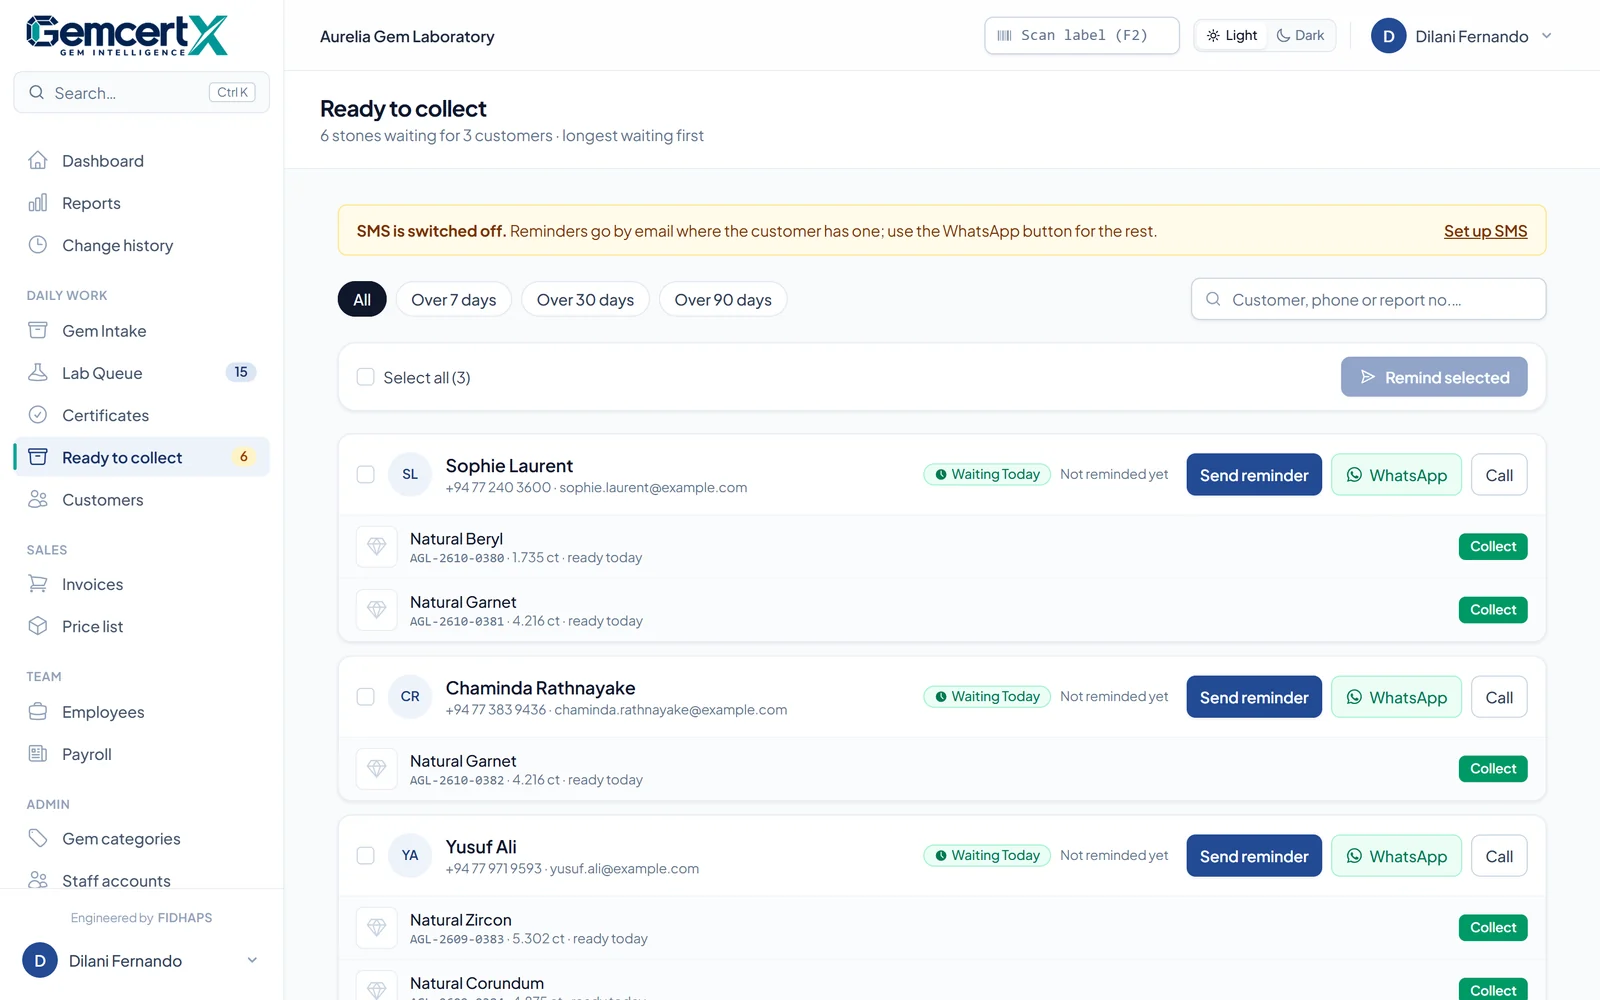Send reminder to Sophie Laurent
This screenshot has width=1600, height=1000.
click(1254, 475)
